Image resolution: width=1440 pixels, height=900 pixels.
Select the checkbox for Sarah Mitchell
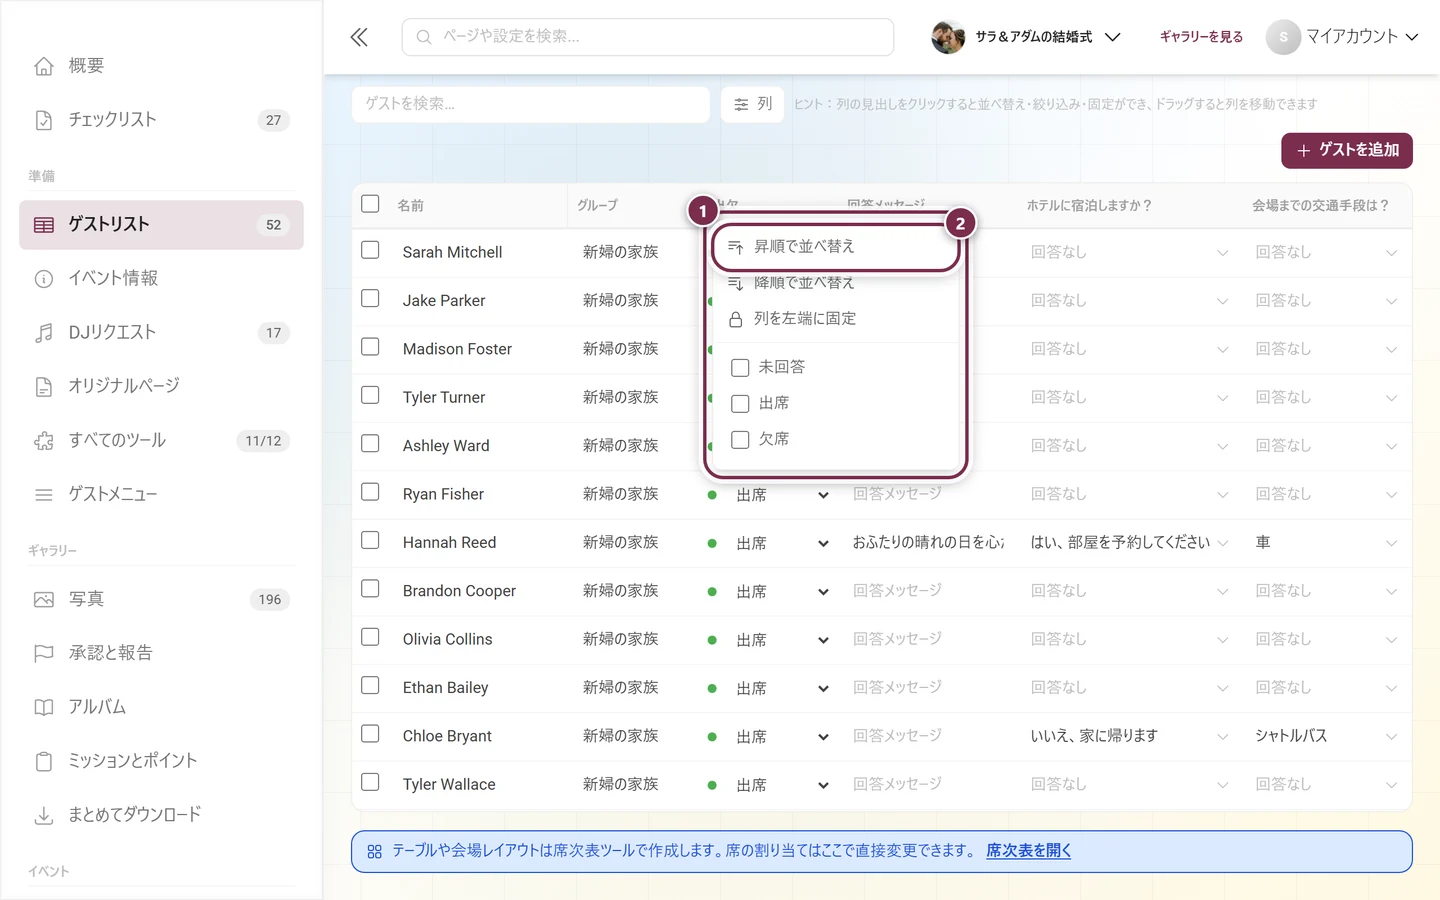[370, 250]
